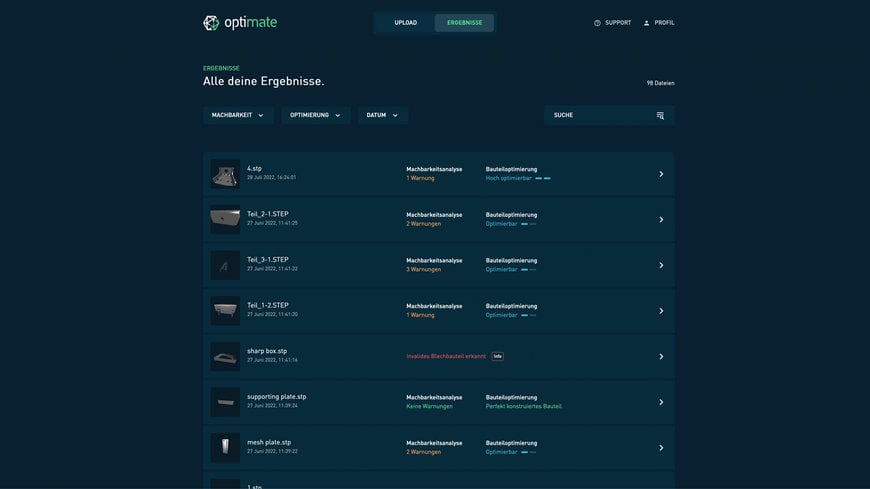Expand the Datum filter dropdown
The height and width of the screenshot is (489, 870).
coord(382,115)
